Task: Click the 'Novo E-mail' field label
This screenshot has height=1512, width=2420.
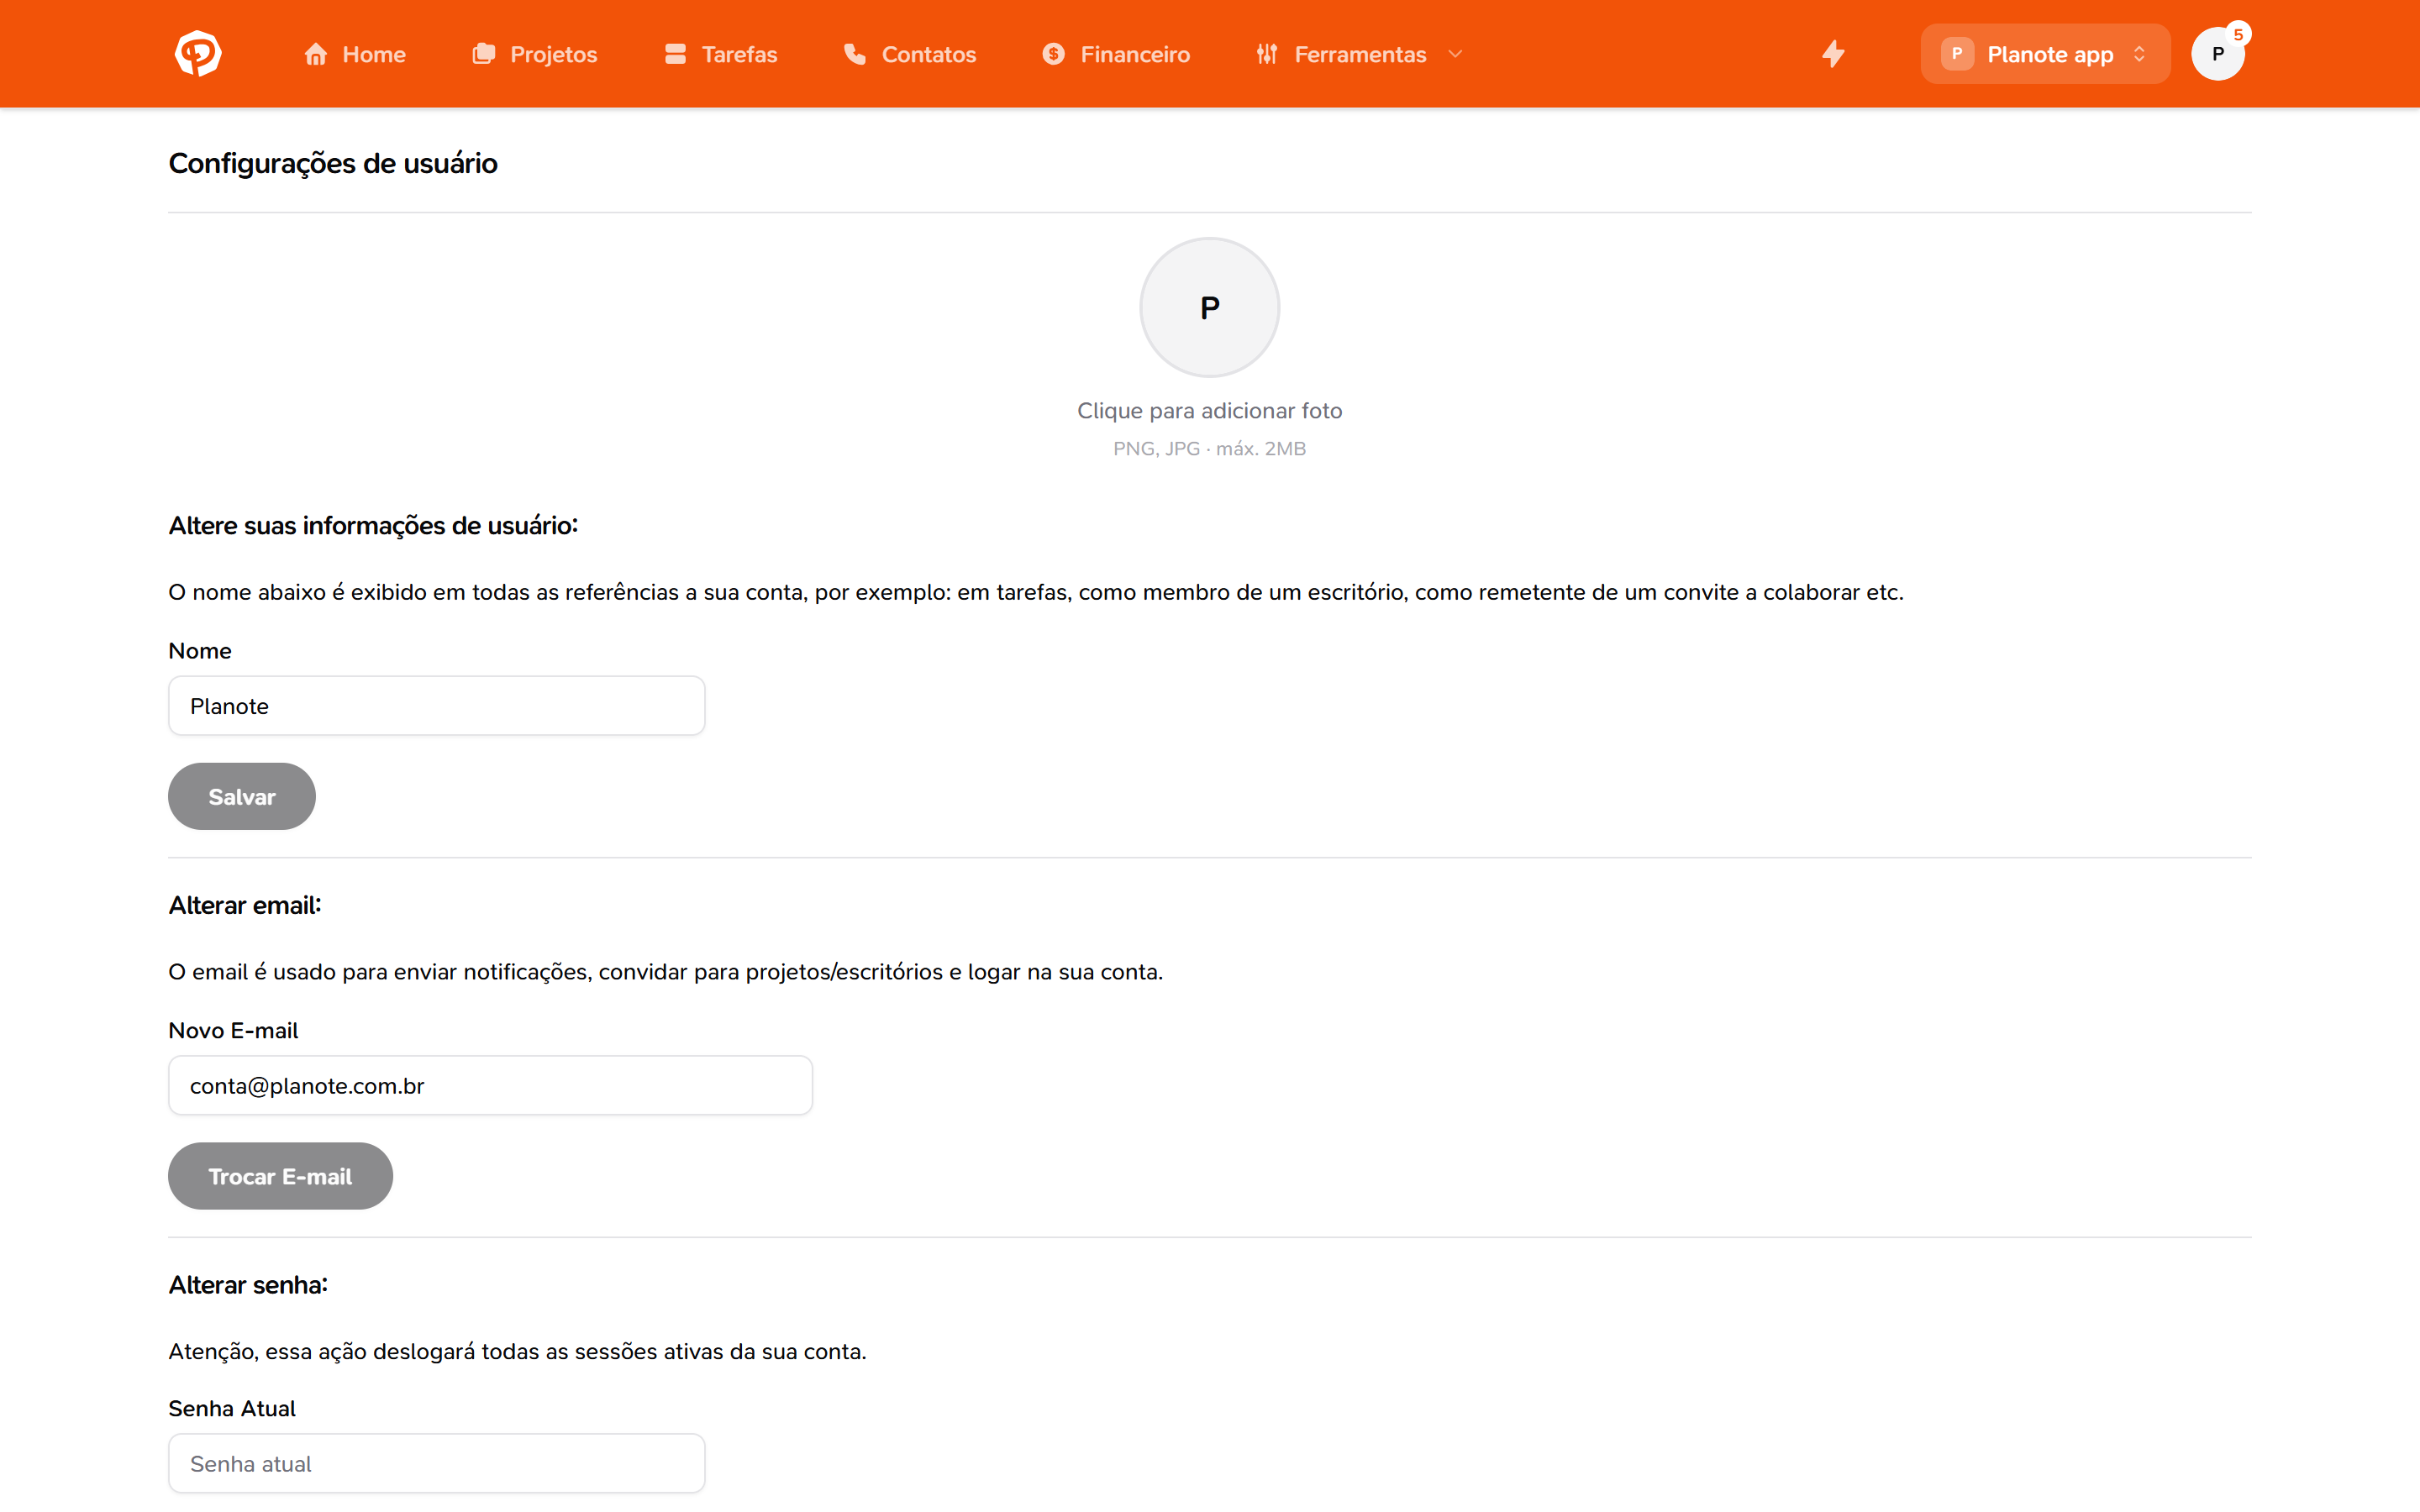Action: 233,1030
